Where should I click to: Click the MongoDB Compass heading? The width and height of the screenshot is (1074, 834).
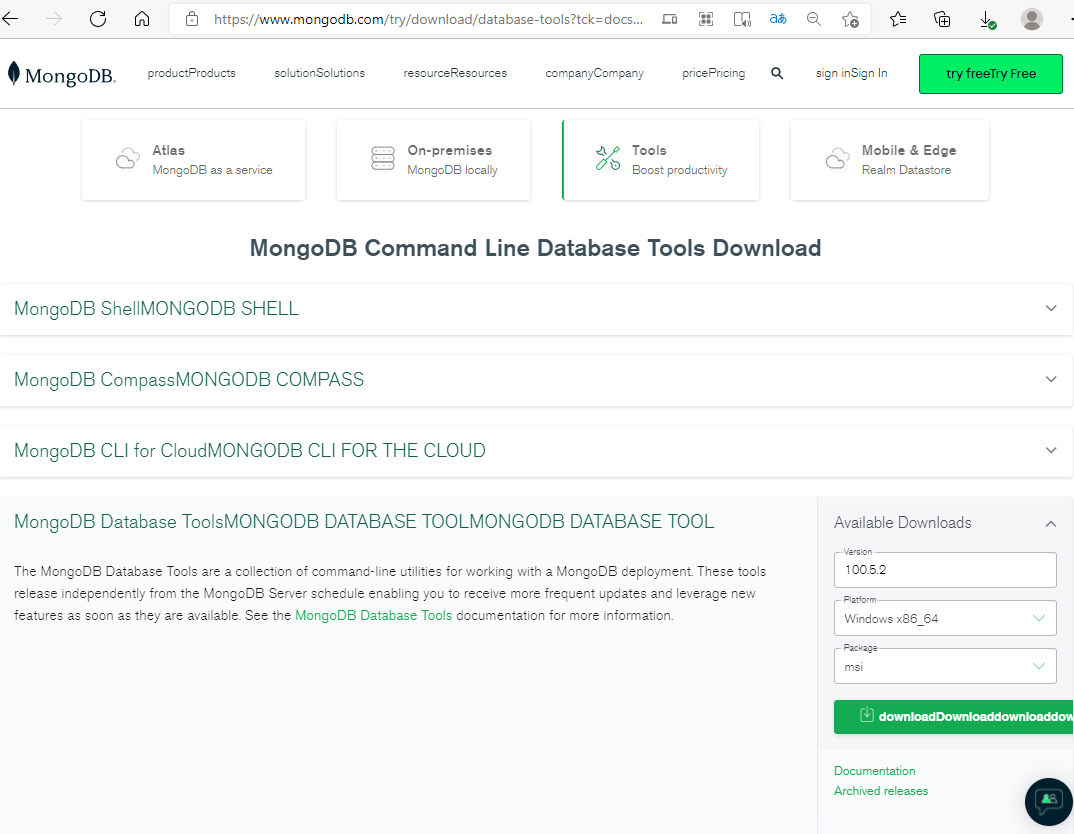[189, 379]
